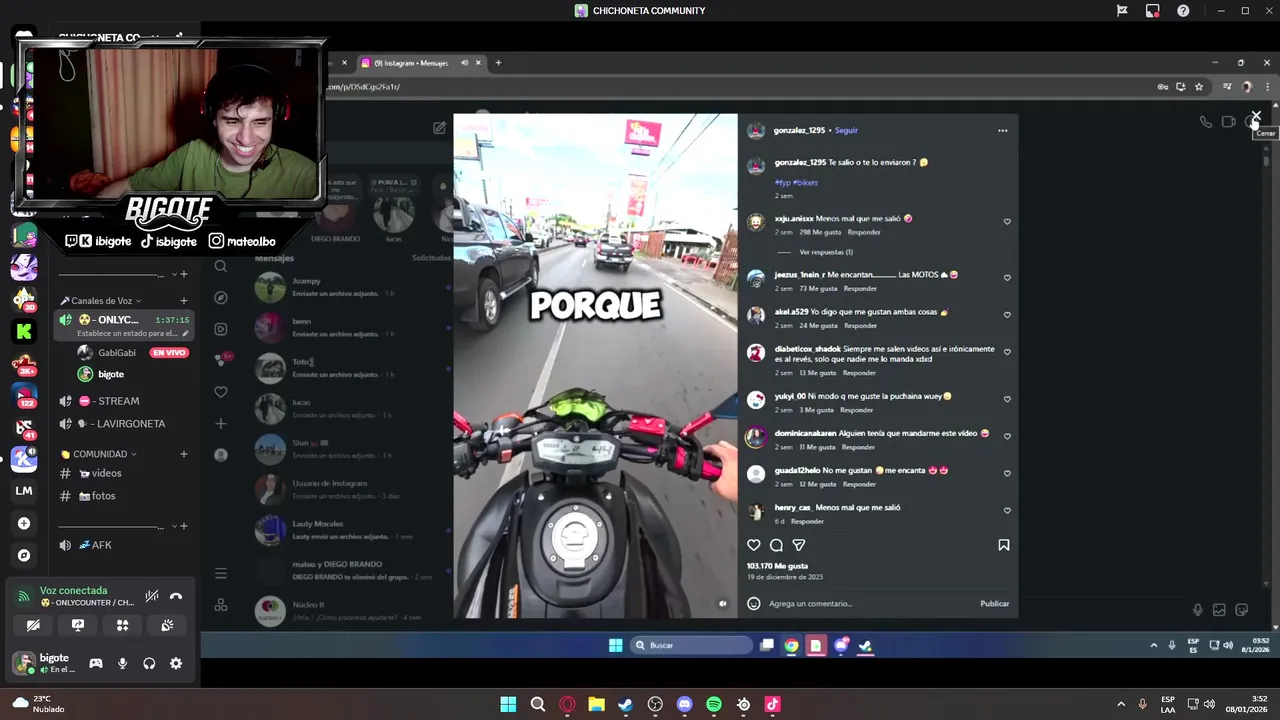Open Instagram search magnifier in sidebar

(221, 266)
